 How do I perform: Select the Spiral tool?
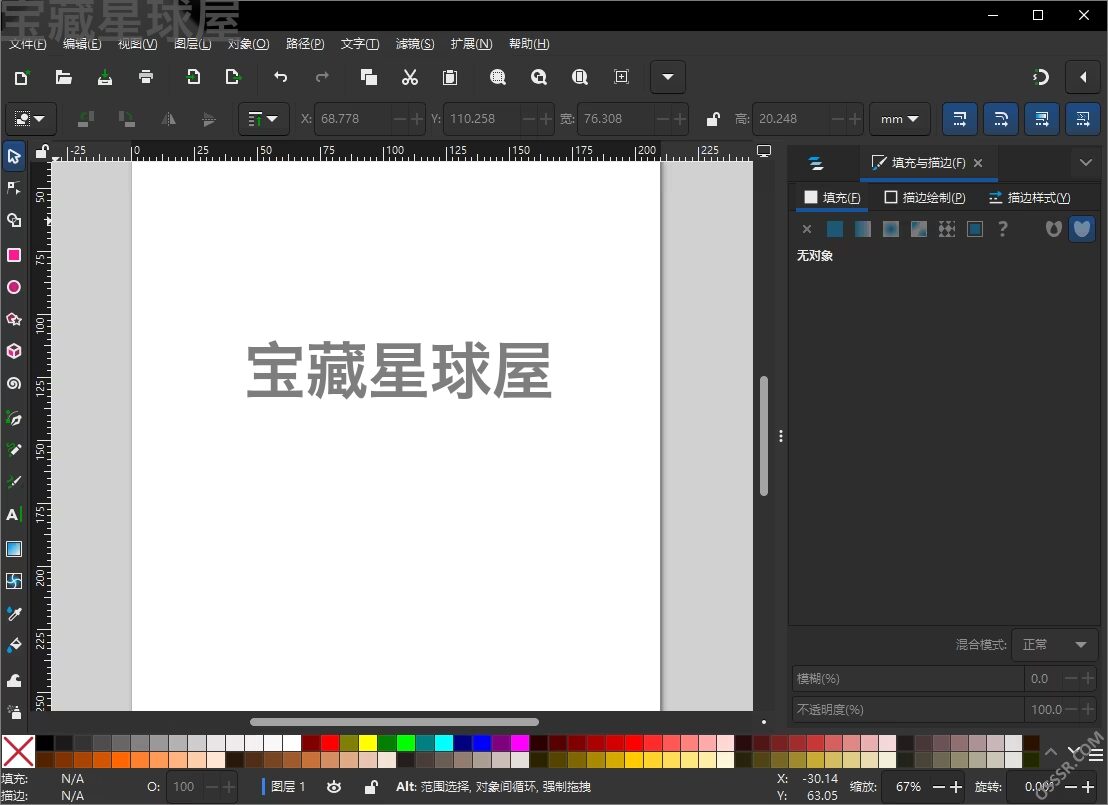pyautogui.click(x=13, y=384)
